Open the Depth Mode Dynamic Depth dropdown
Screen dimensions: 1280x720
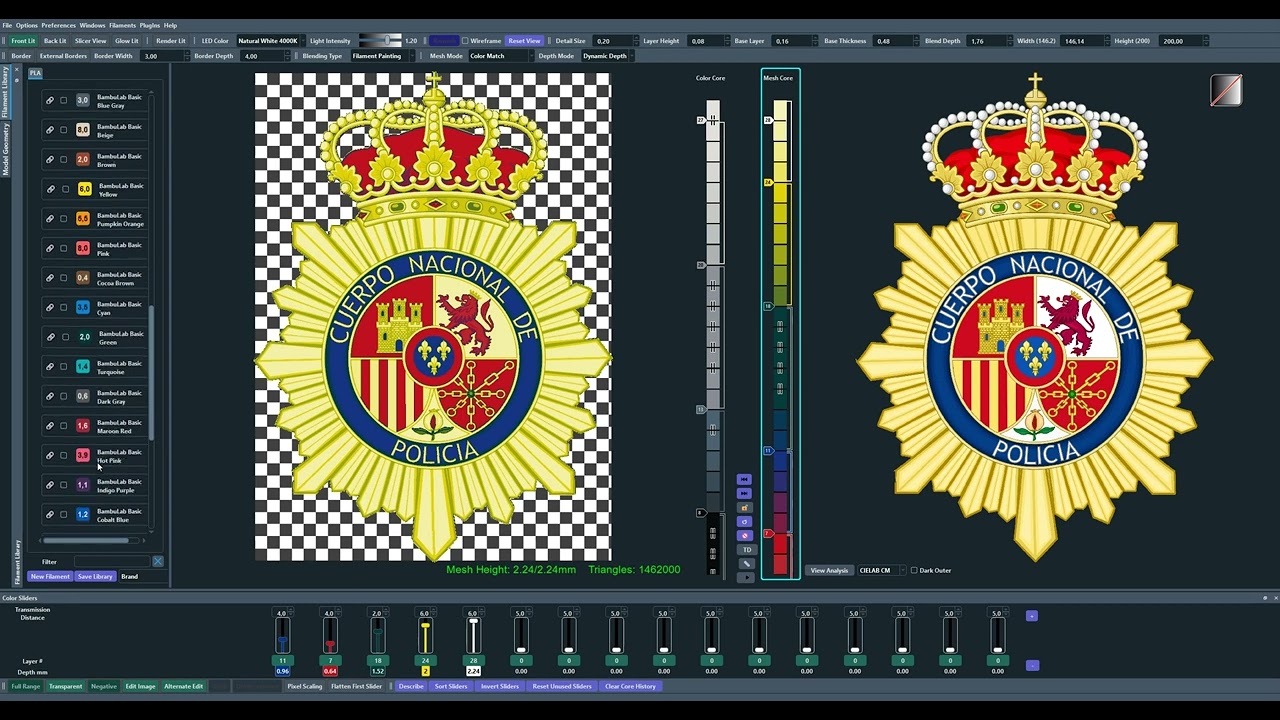click(x=607, y=56)
